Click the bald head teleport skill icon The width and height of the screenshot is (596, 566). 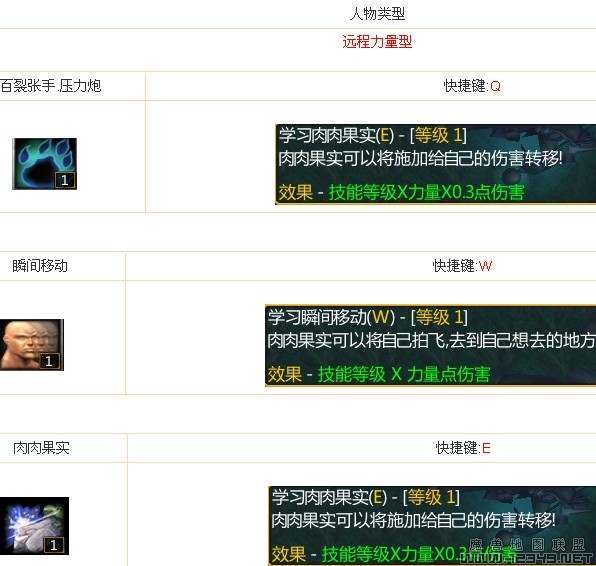pos(32,345)
